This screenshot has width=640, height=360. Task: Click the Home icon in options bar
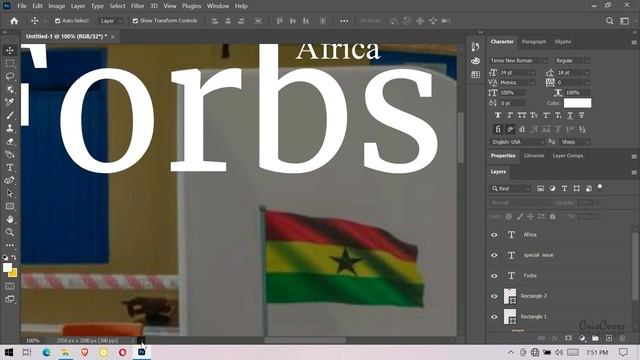tap(14, 21)
